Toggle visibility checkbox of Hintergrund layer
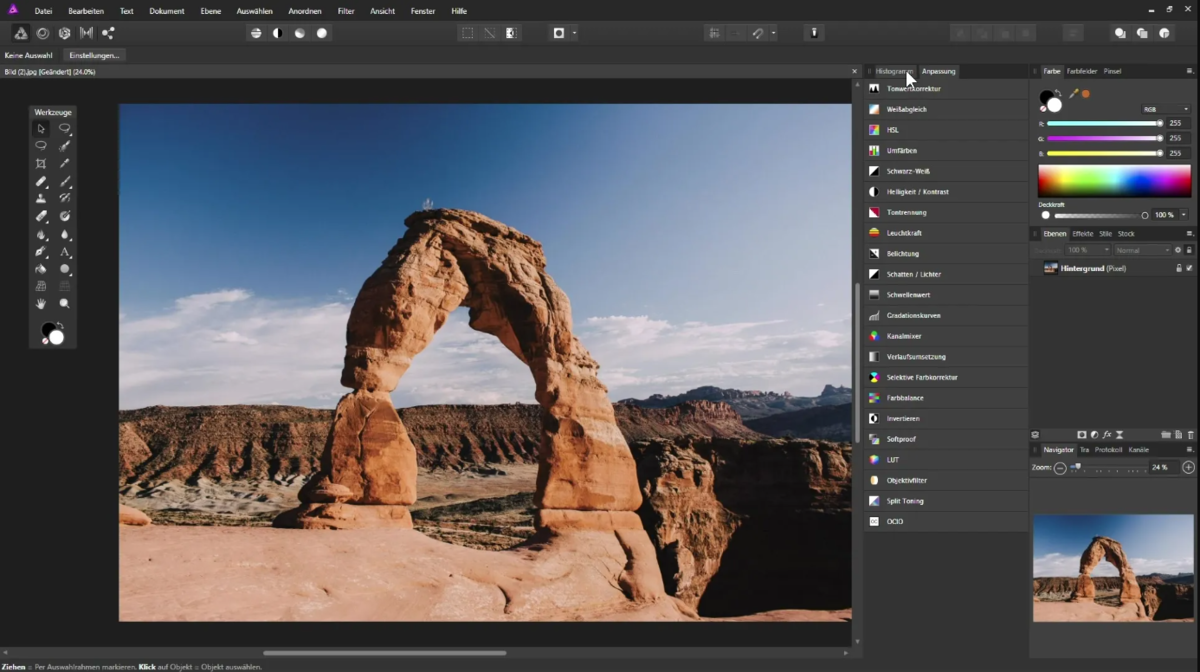This screenshot has height=672, width=1200. click(x=1189, y=268)
